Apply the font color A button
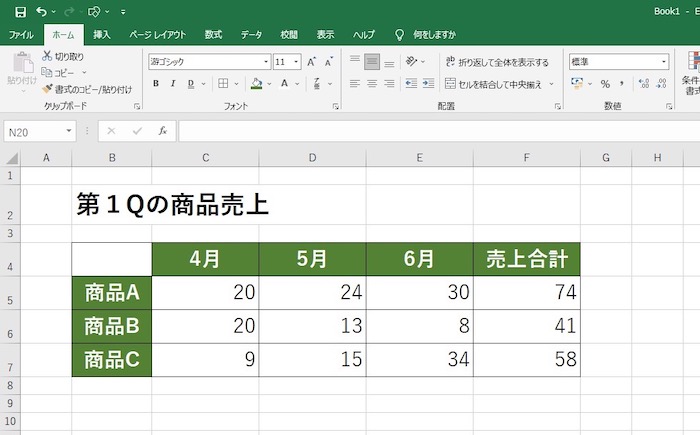Viewport: 700px width, 435px height. coord(284,84)
